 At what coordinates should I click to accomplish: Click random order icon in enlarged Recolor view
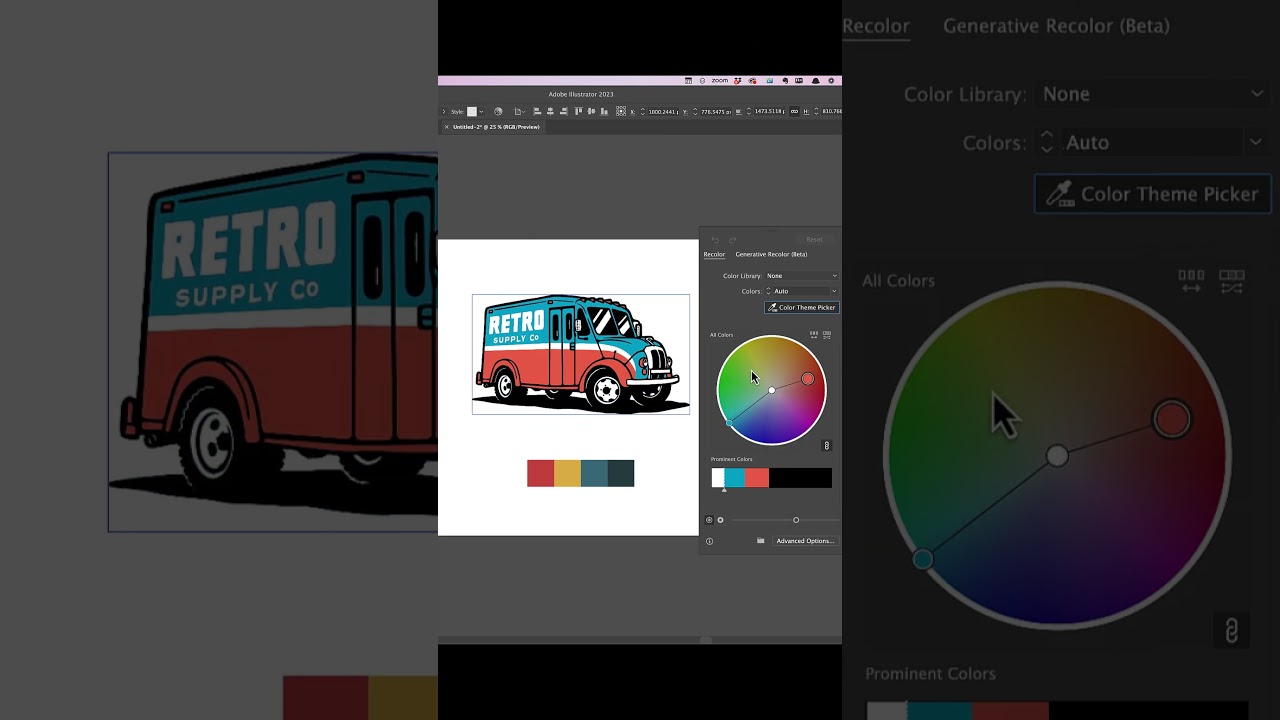(1232, 281)
